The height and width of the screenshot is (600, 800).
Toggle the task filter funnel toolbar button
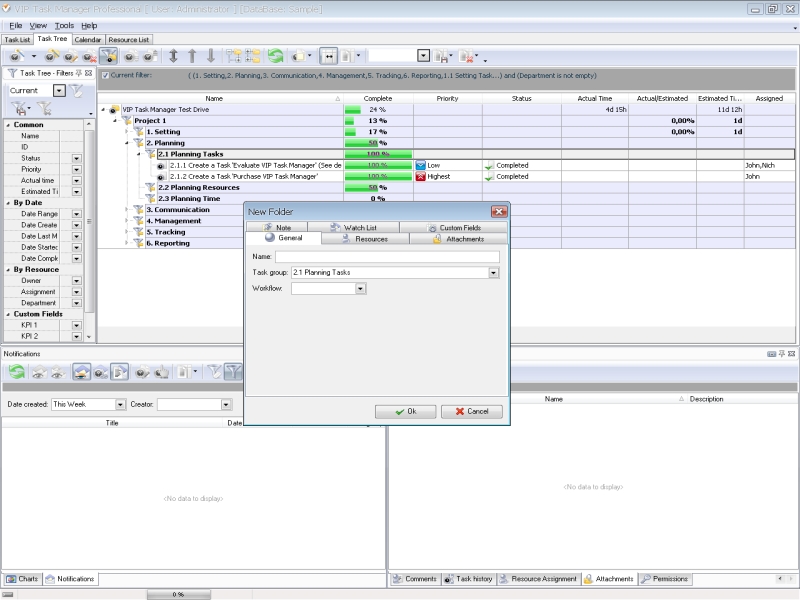coord(108,56)
